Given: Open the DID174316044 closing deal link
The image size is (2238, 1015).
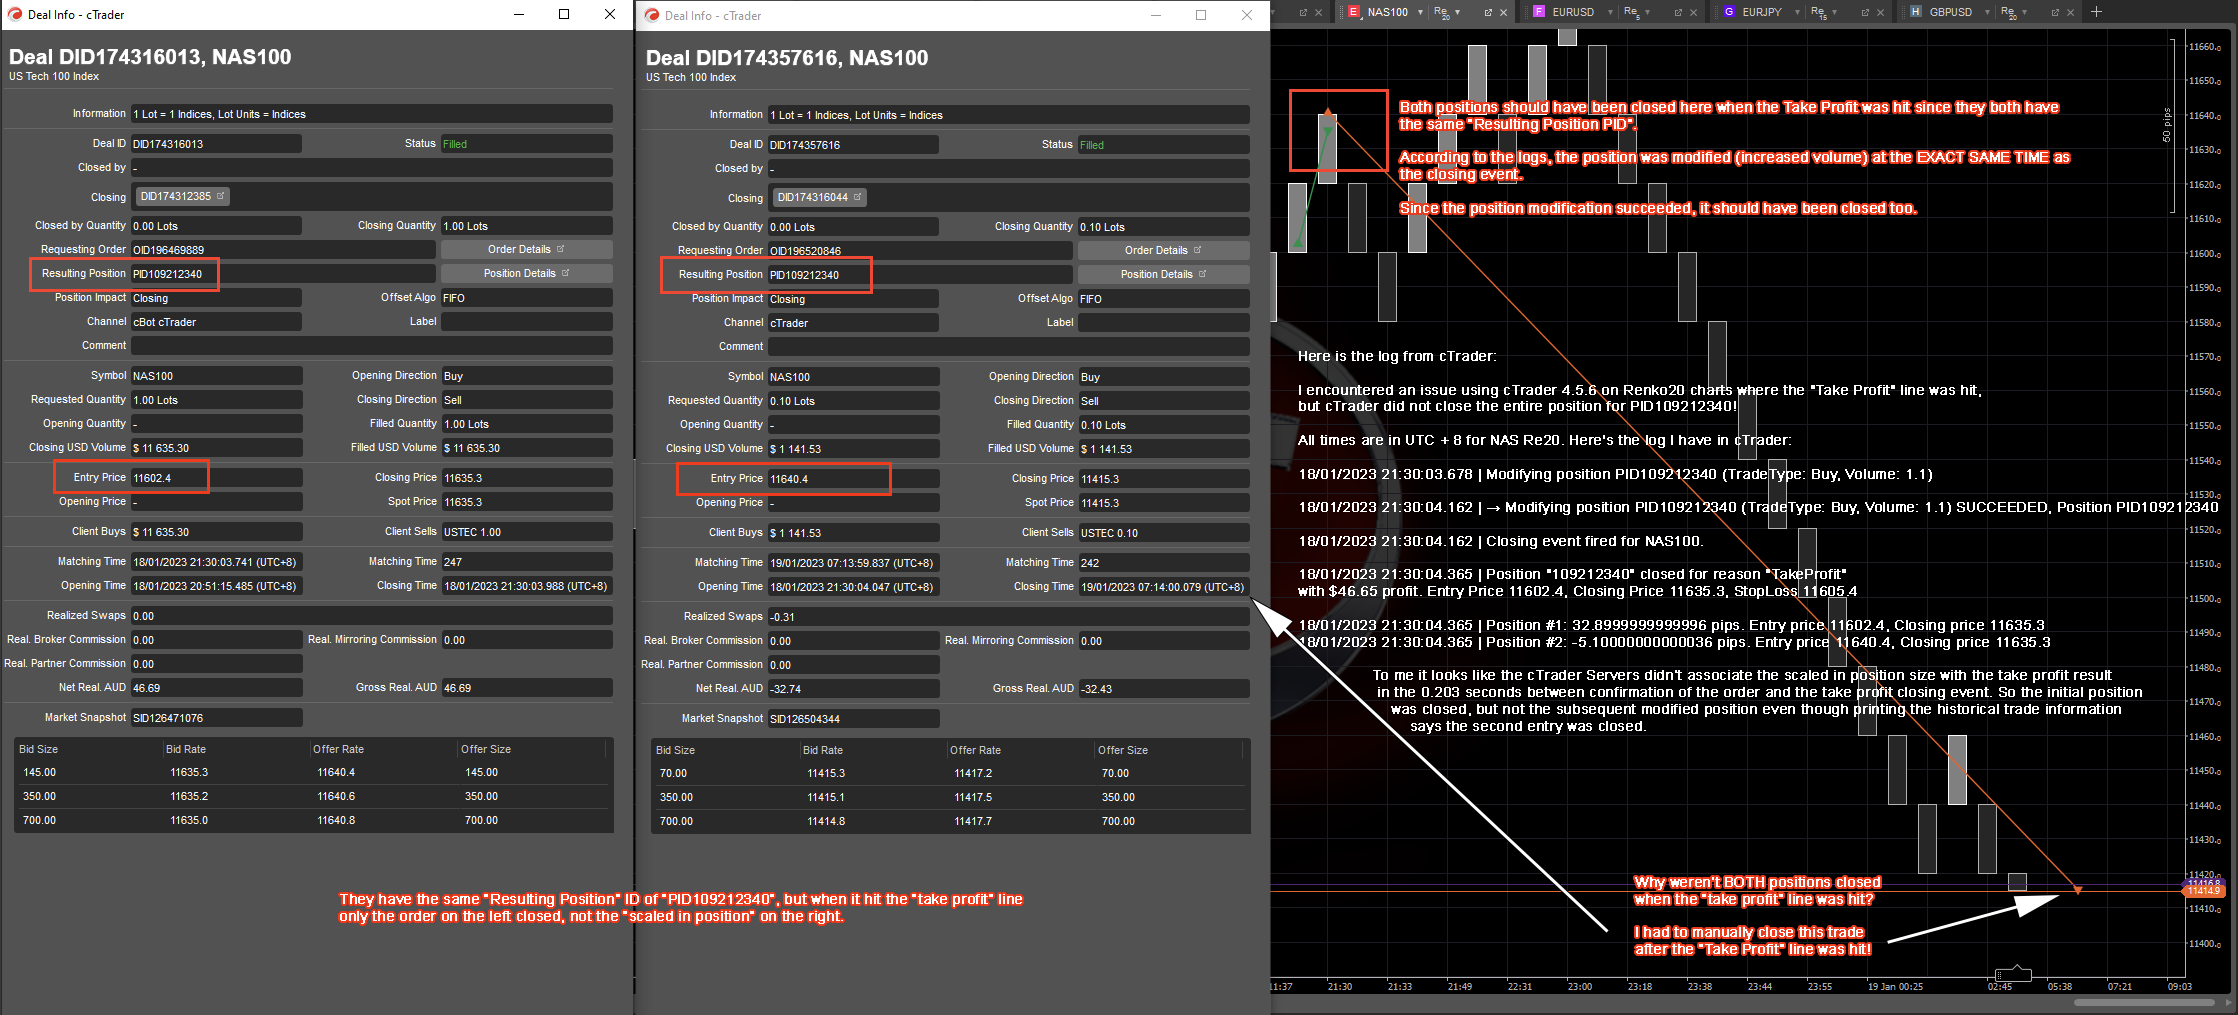Looking at the screenshot, I should point(820,197).
